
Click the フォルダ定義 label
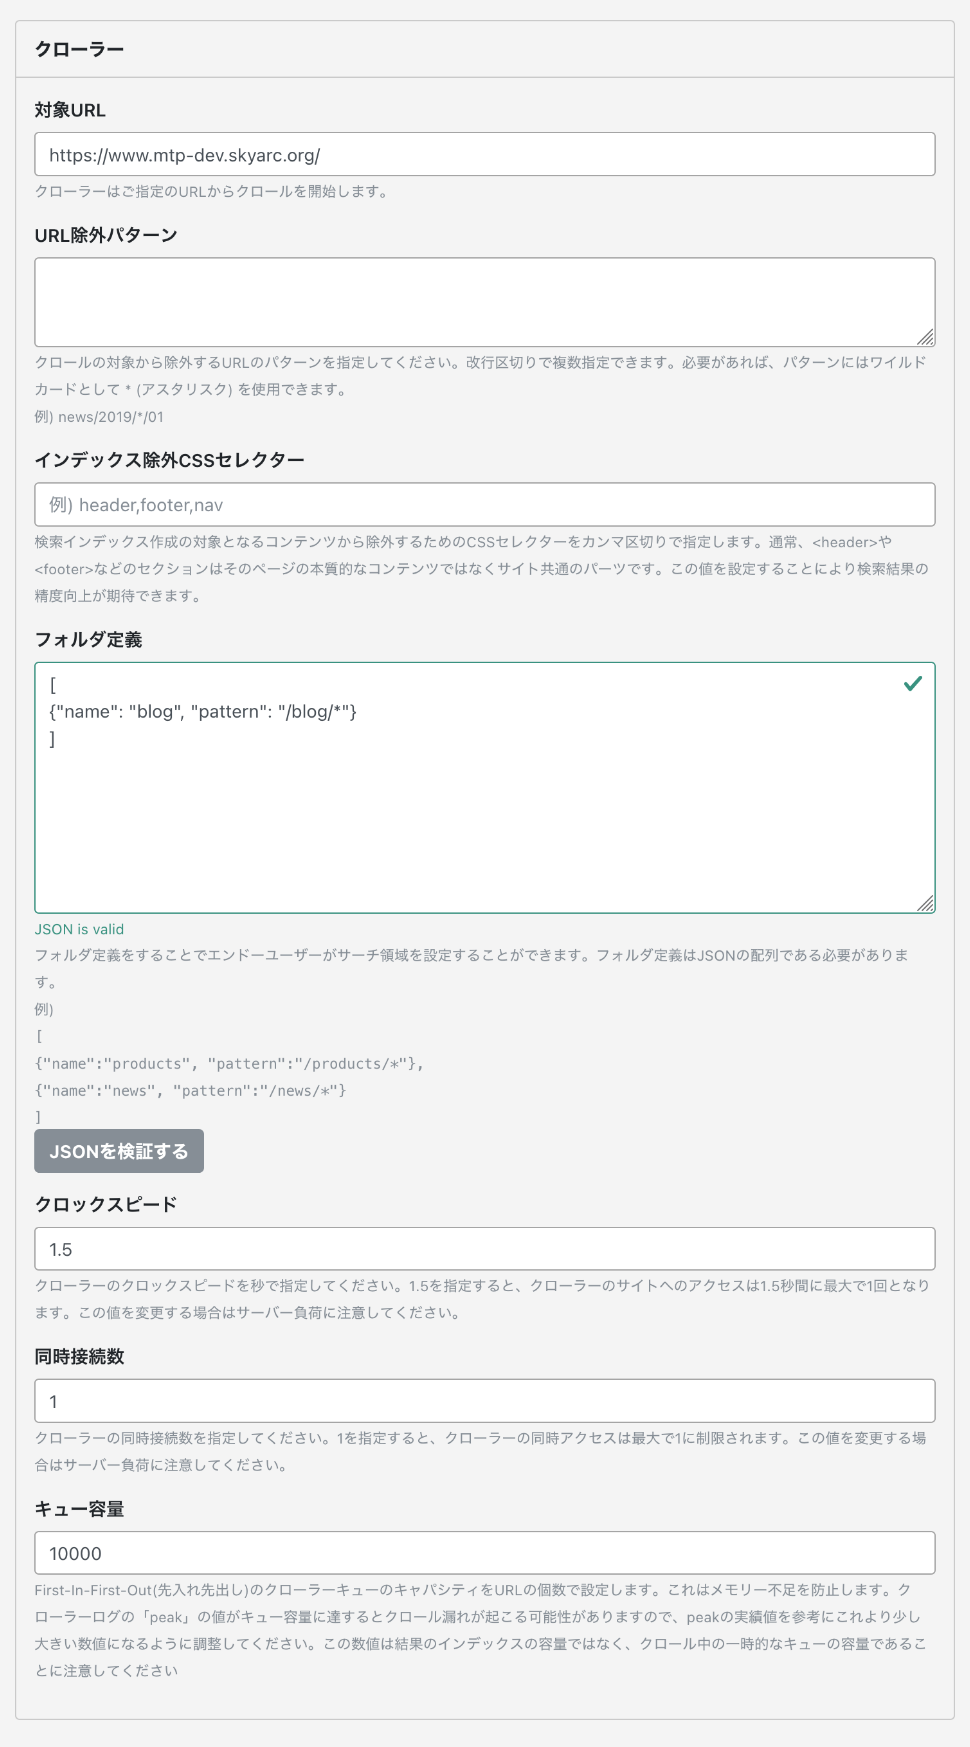88,640
